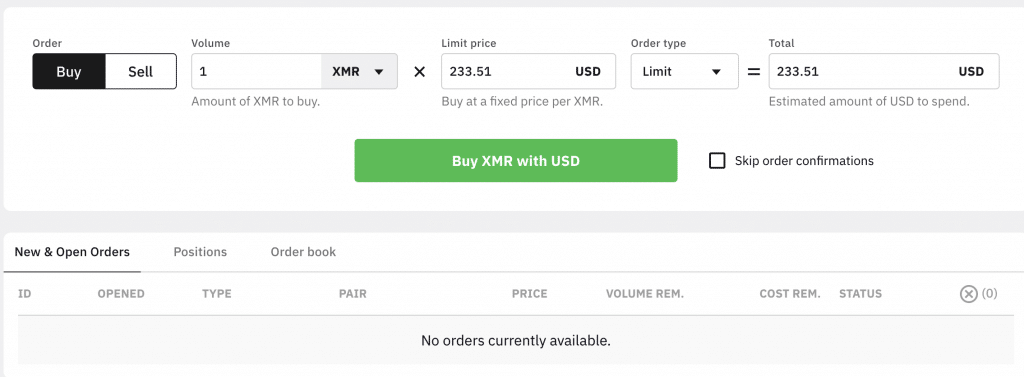1024x377 pixels.
Task: Click the XMR currency dropdown arrow
Action: (x=379, y=72)
